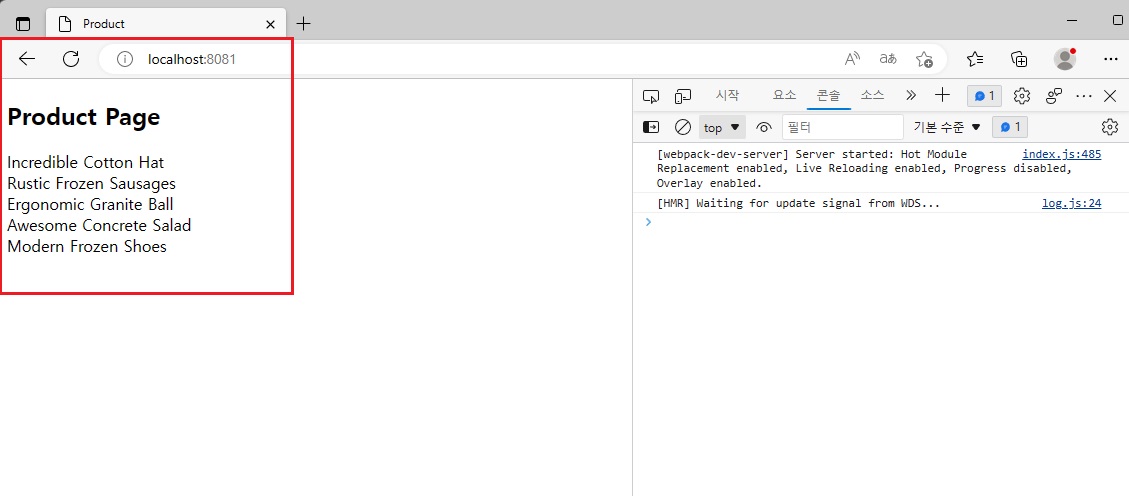The image size is (1129, 496).
Task: Switch to the 시작 DevTools tab
Action: [x=727, y=95]
